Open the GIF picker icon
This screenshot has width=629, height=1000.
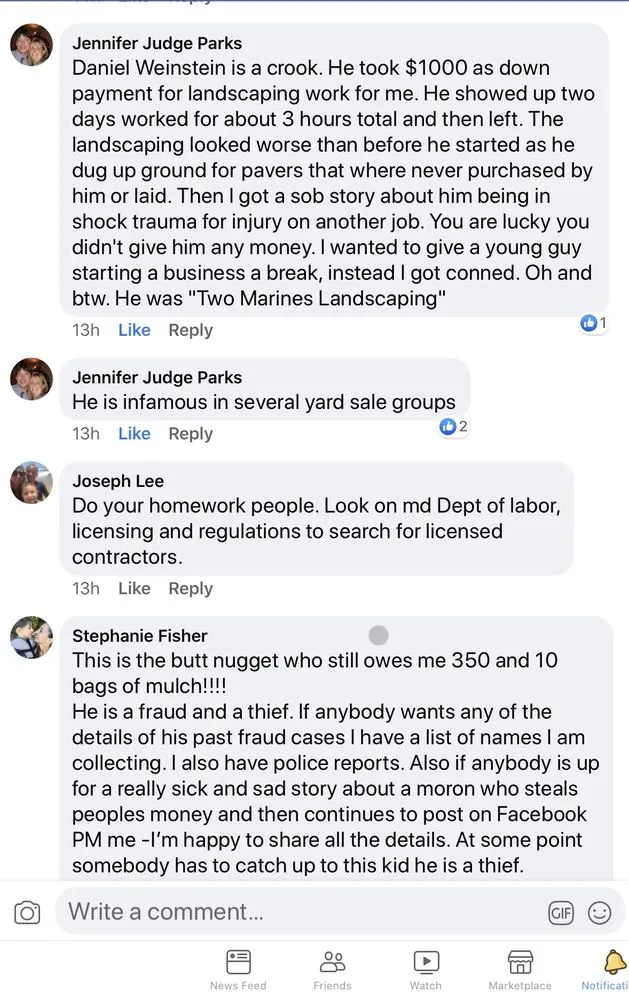tap(561, 912)
